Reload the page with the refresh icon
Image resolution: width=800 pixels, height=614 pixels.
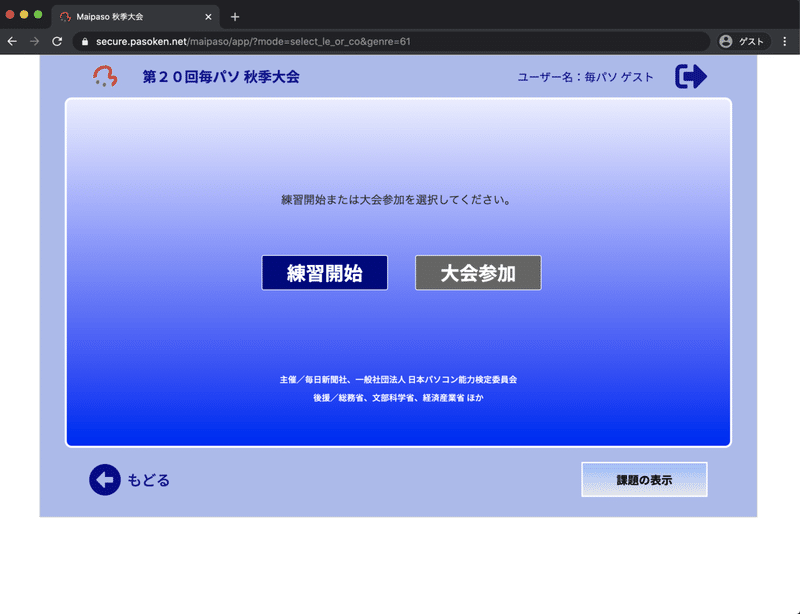57,41
